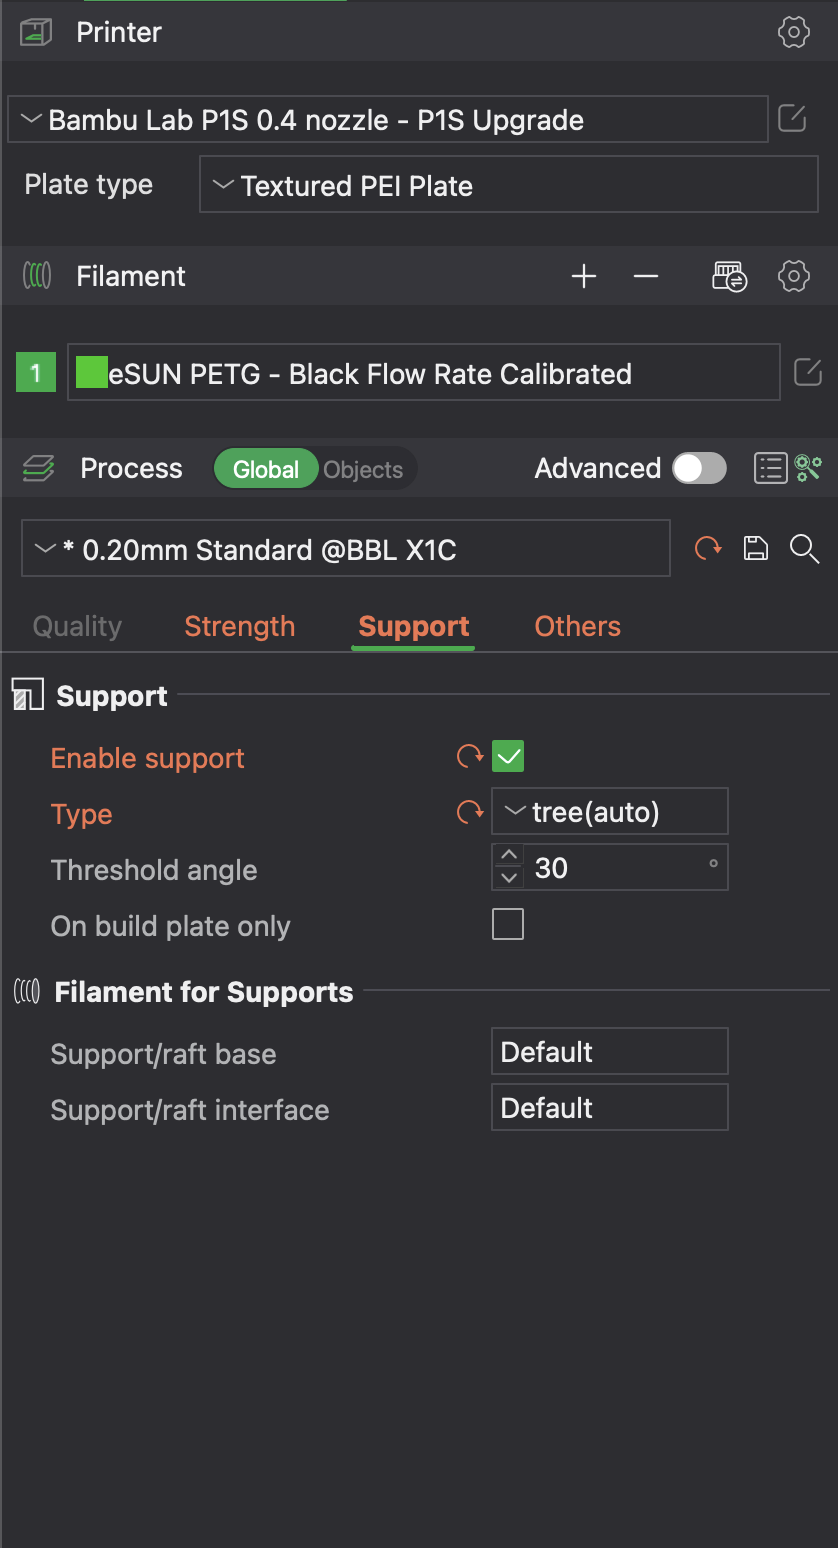The image size is (838, 1548).
Task: Edit the Bambu Lab P1S printer preset
Action: click(x=792, y=119)
